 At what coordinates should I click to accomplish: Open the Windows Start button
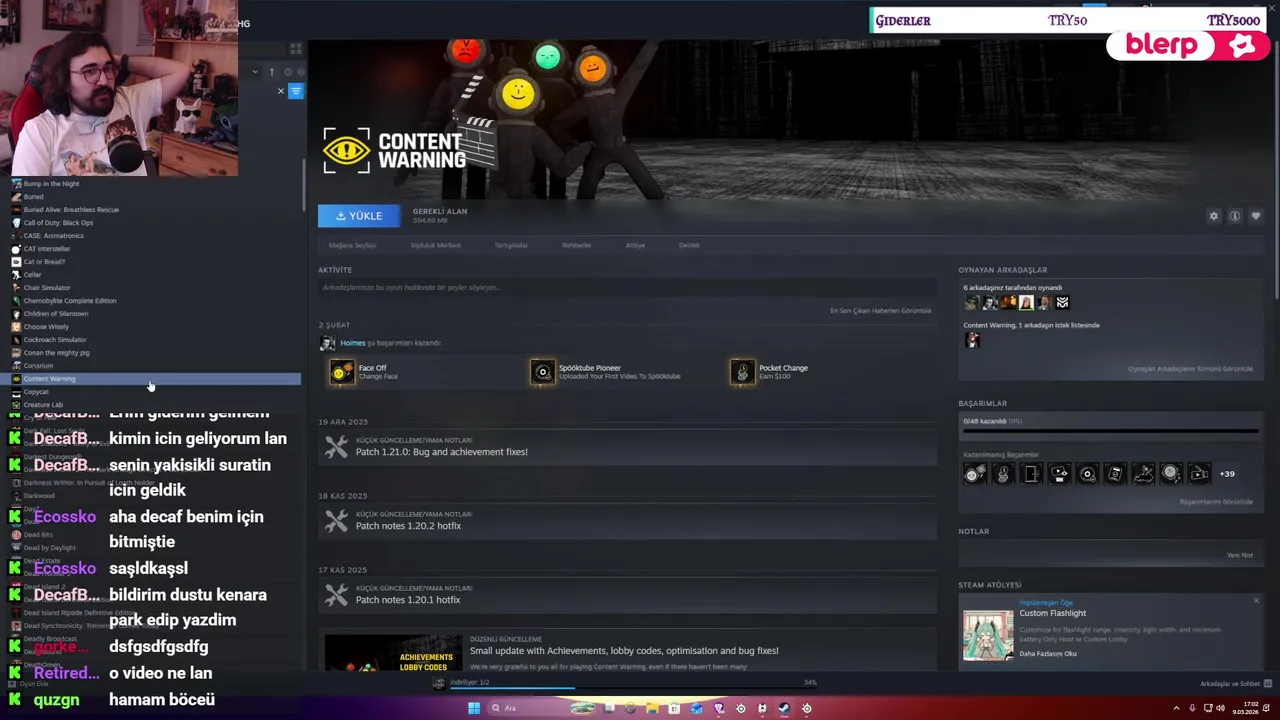[473, 708]
